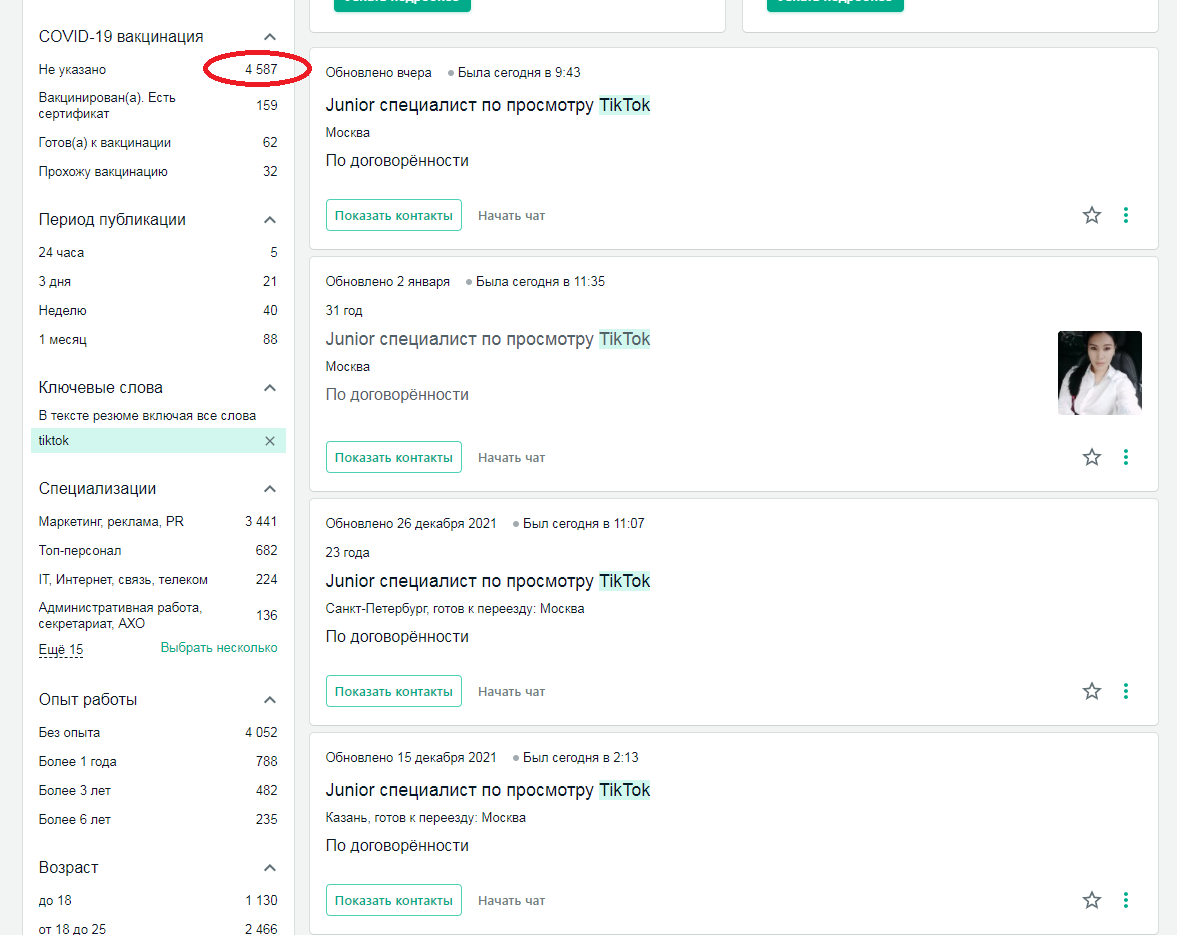Start chat with the Saint Petersburg candidate

[x=511, y=691]
